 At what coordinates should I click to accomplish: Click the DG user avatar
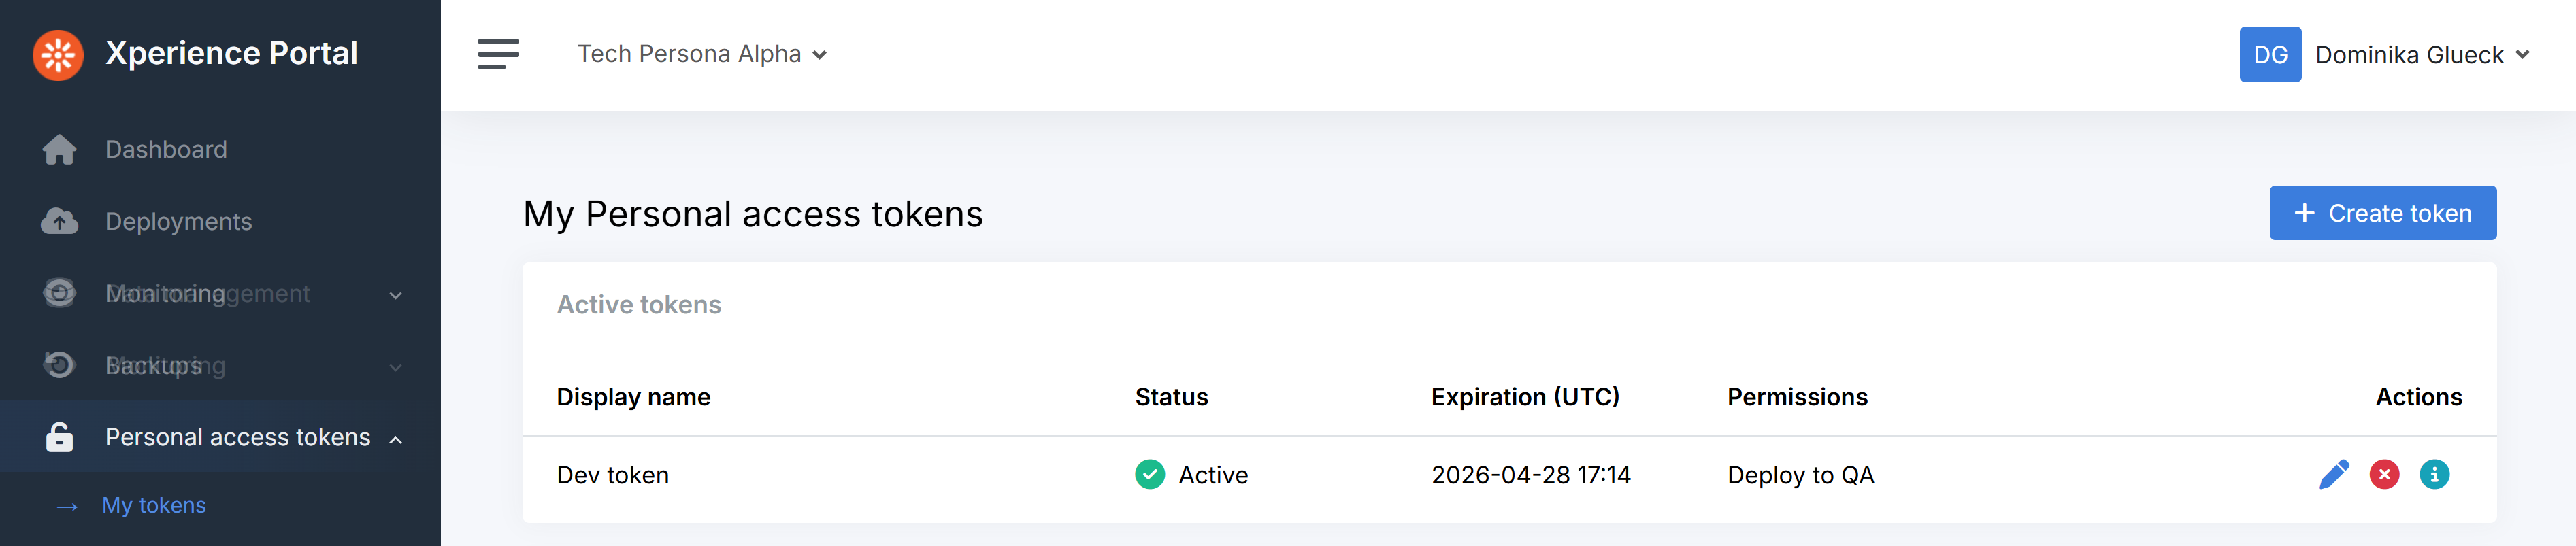[x=2269, y=55]
